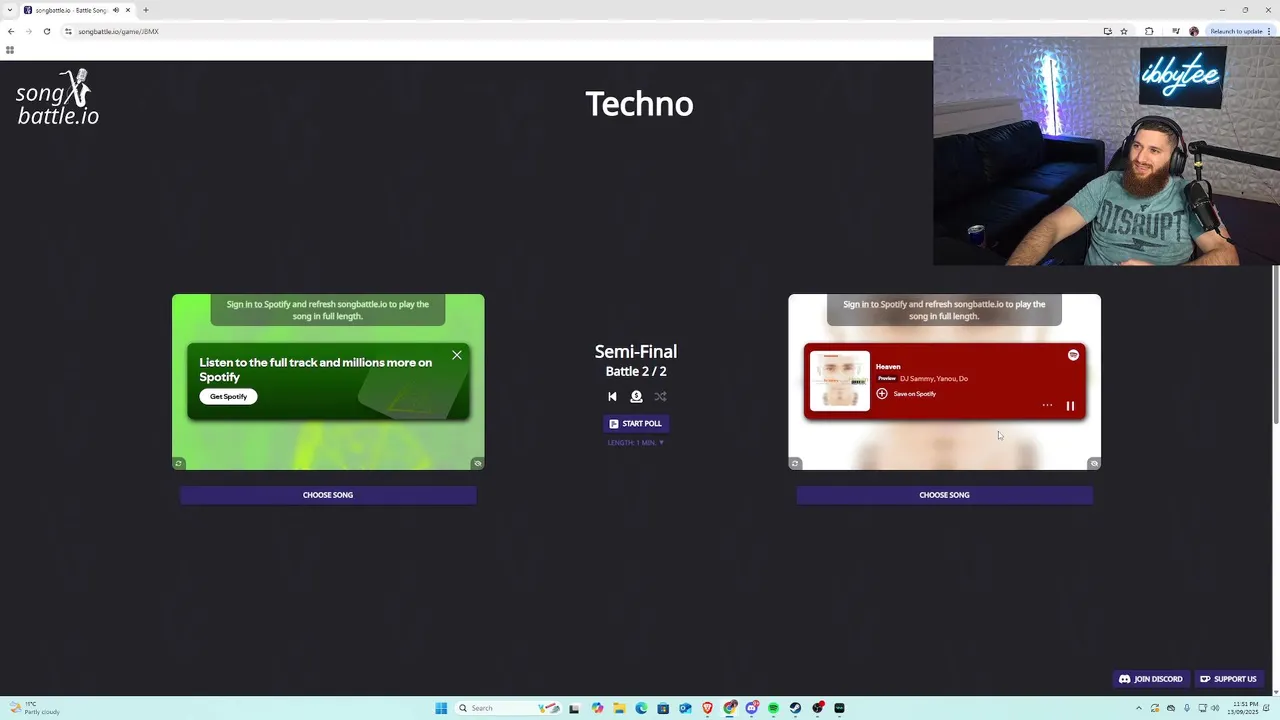The height and width of the screenshot is (720, 1280).
Task: Click the Heaven album cover thumbnail
Action: (839, 381)
